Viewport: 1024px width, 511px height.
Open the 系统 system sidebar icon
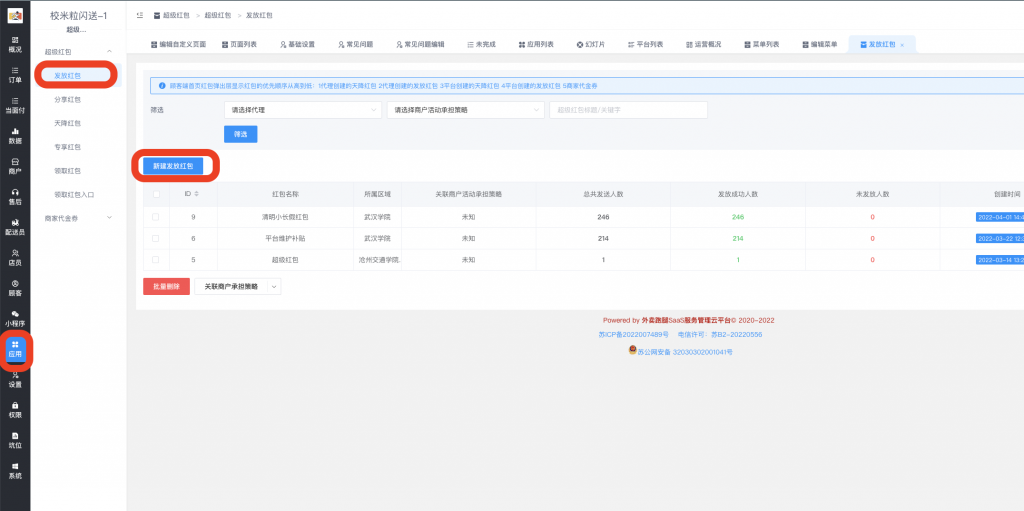(14, 470)
